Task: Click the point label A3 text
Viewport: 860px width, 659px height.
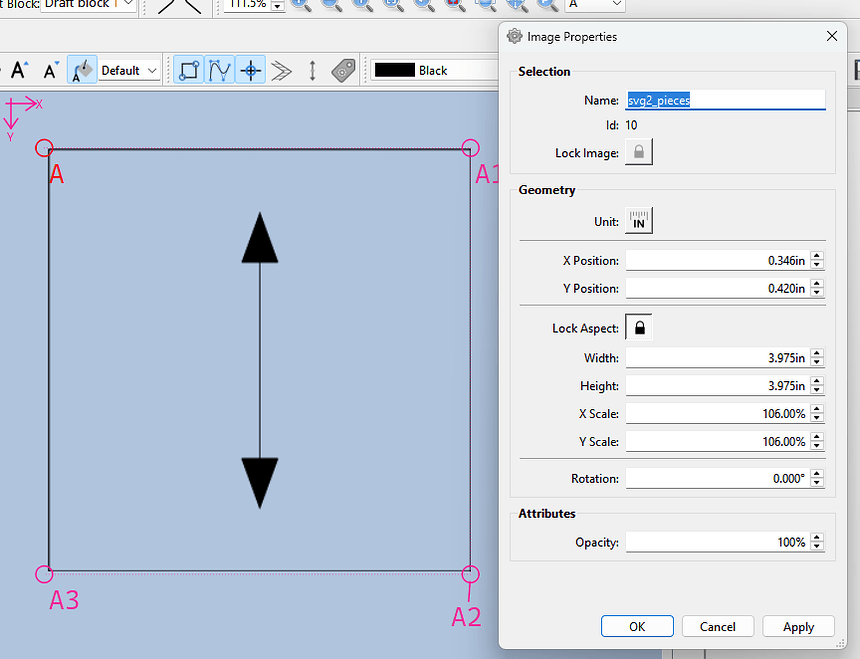Action: pyautogui.click(x=64, y=600)
